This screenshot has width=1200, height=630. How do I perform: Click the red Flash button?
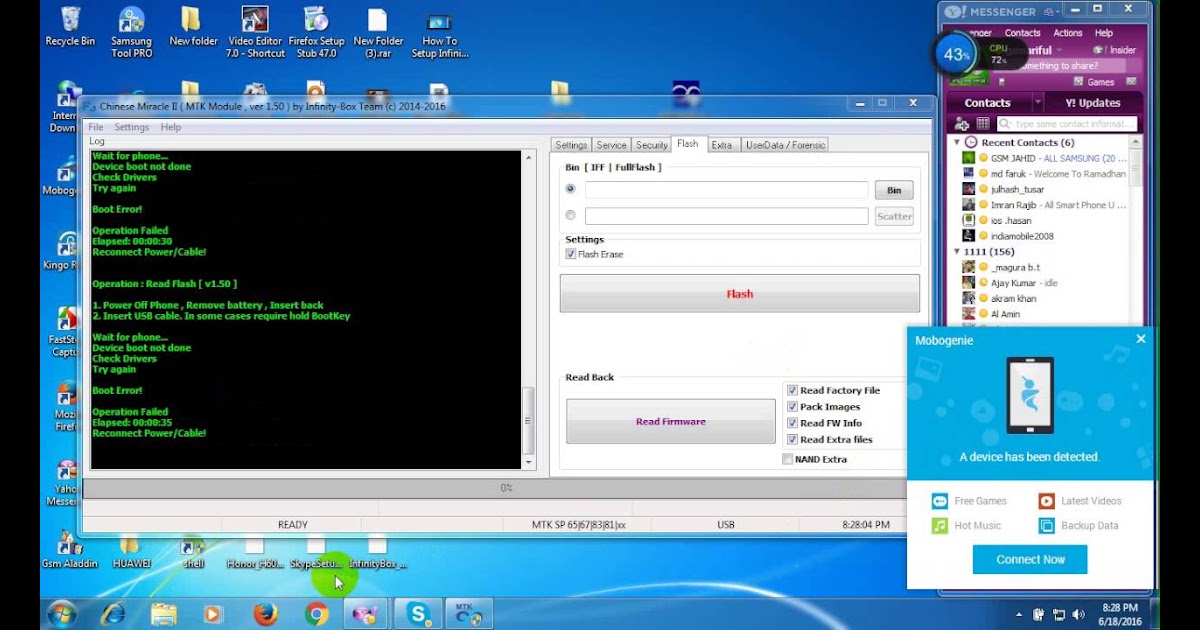pos(740,294)
